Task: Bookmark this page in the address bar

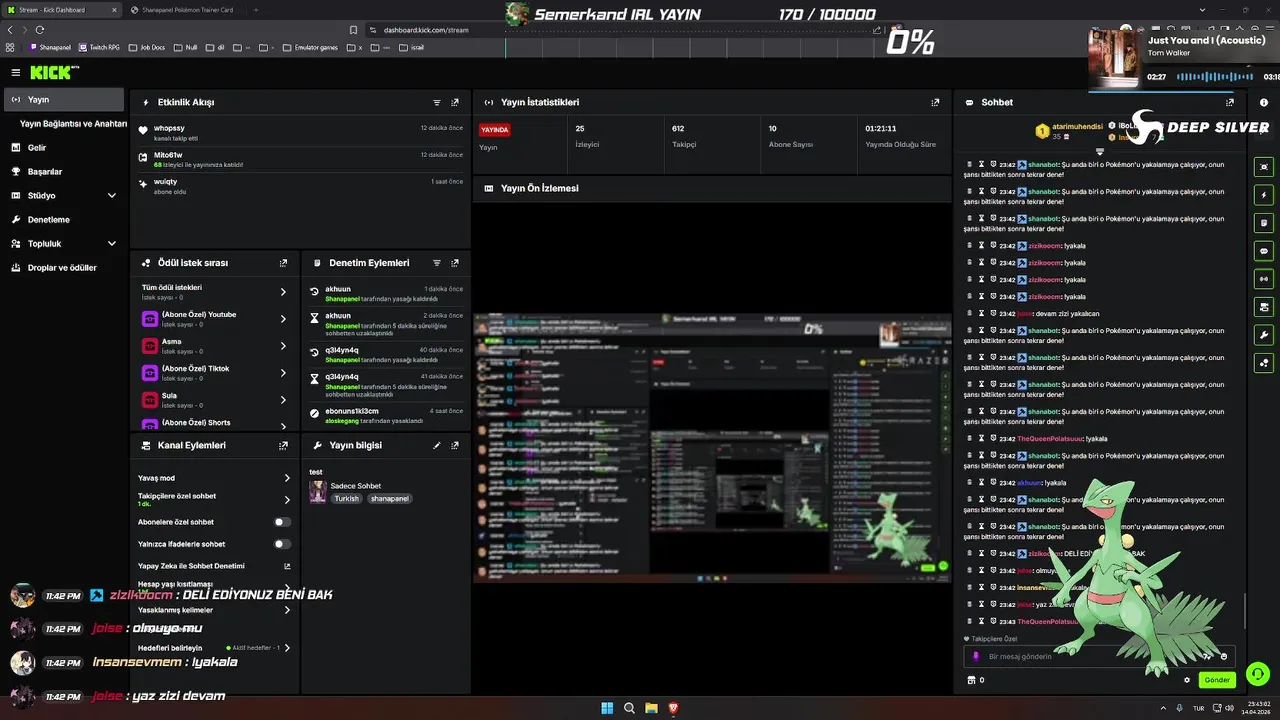Action: pos(353,30)
